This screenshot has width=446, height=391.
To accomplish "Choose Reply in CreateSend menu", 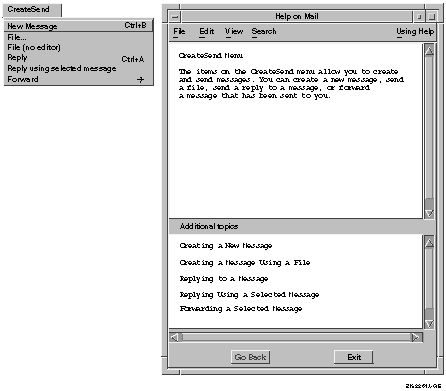I will pyautogui.click(x=79, y=58).
